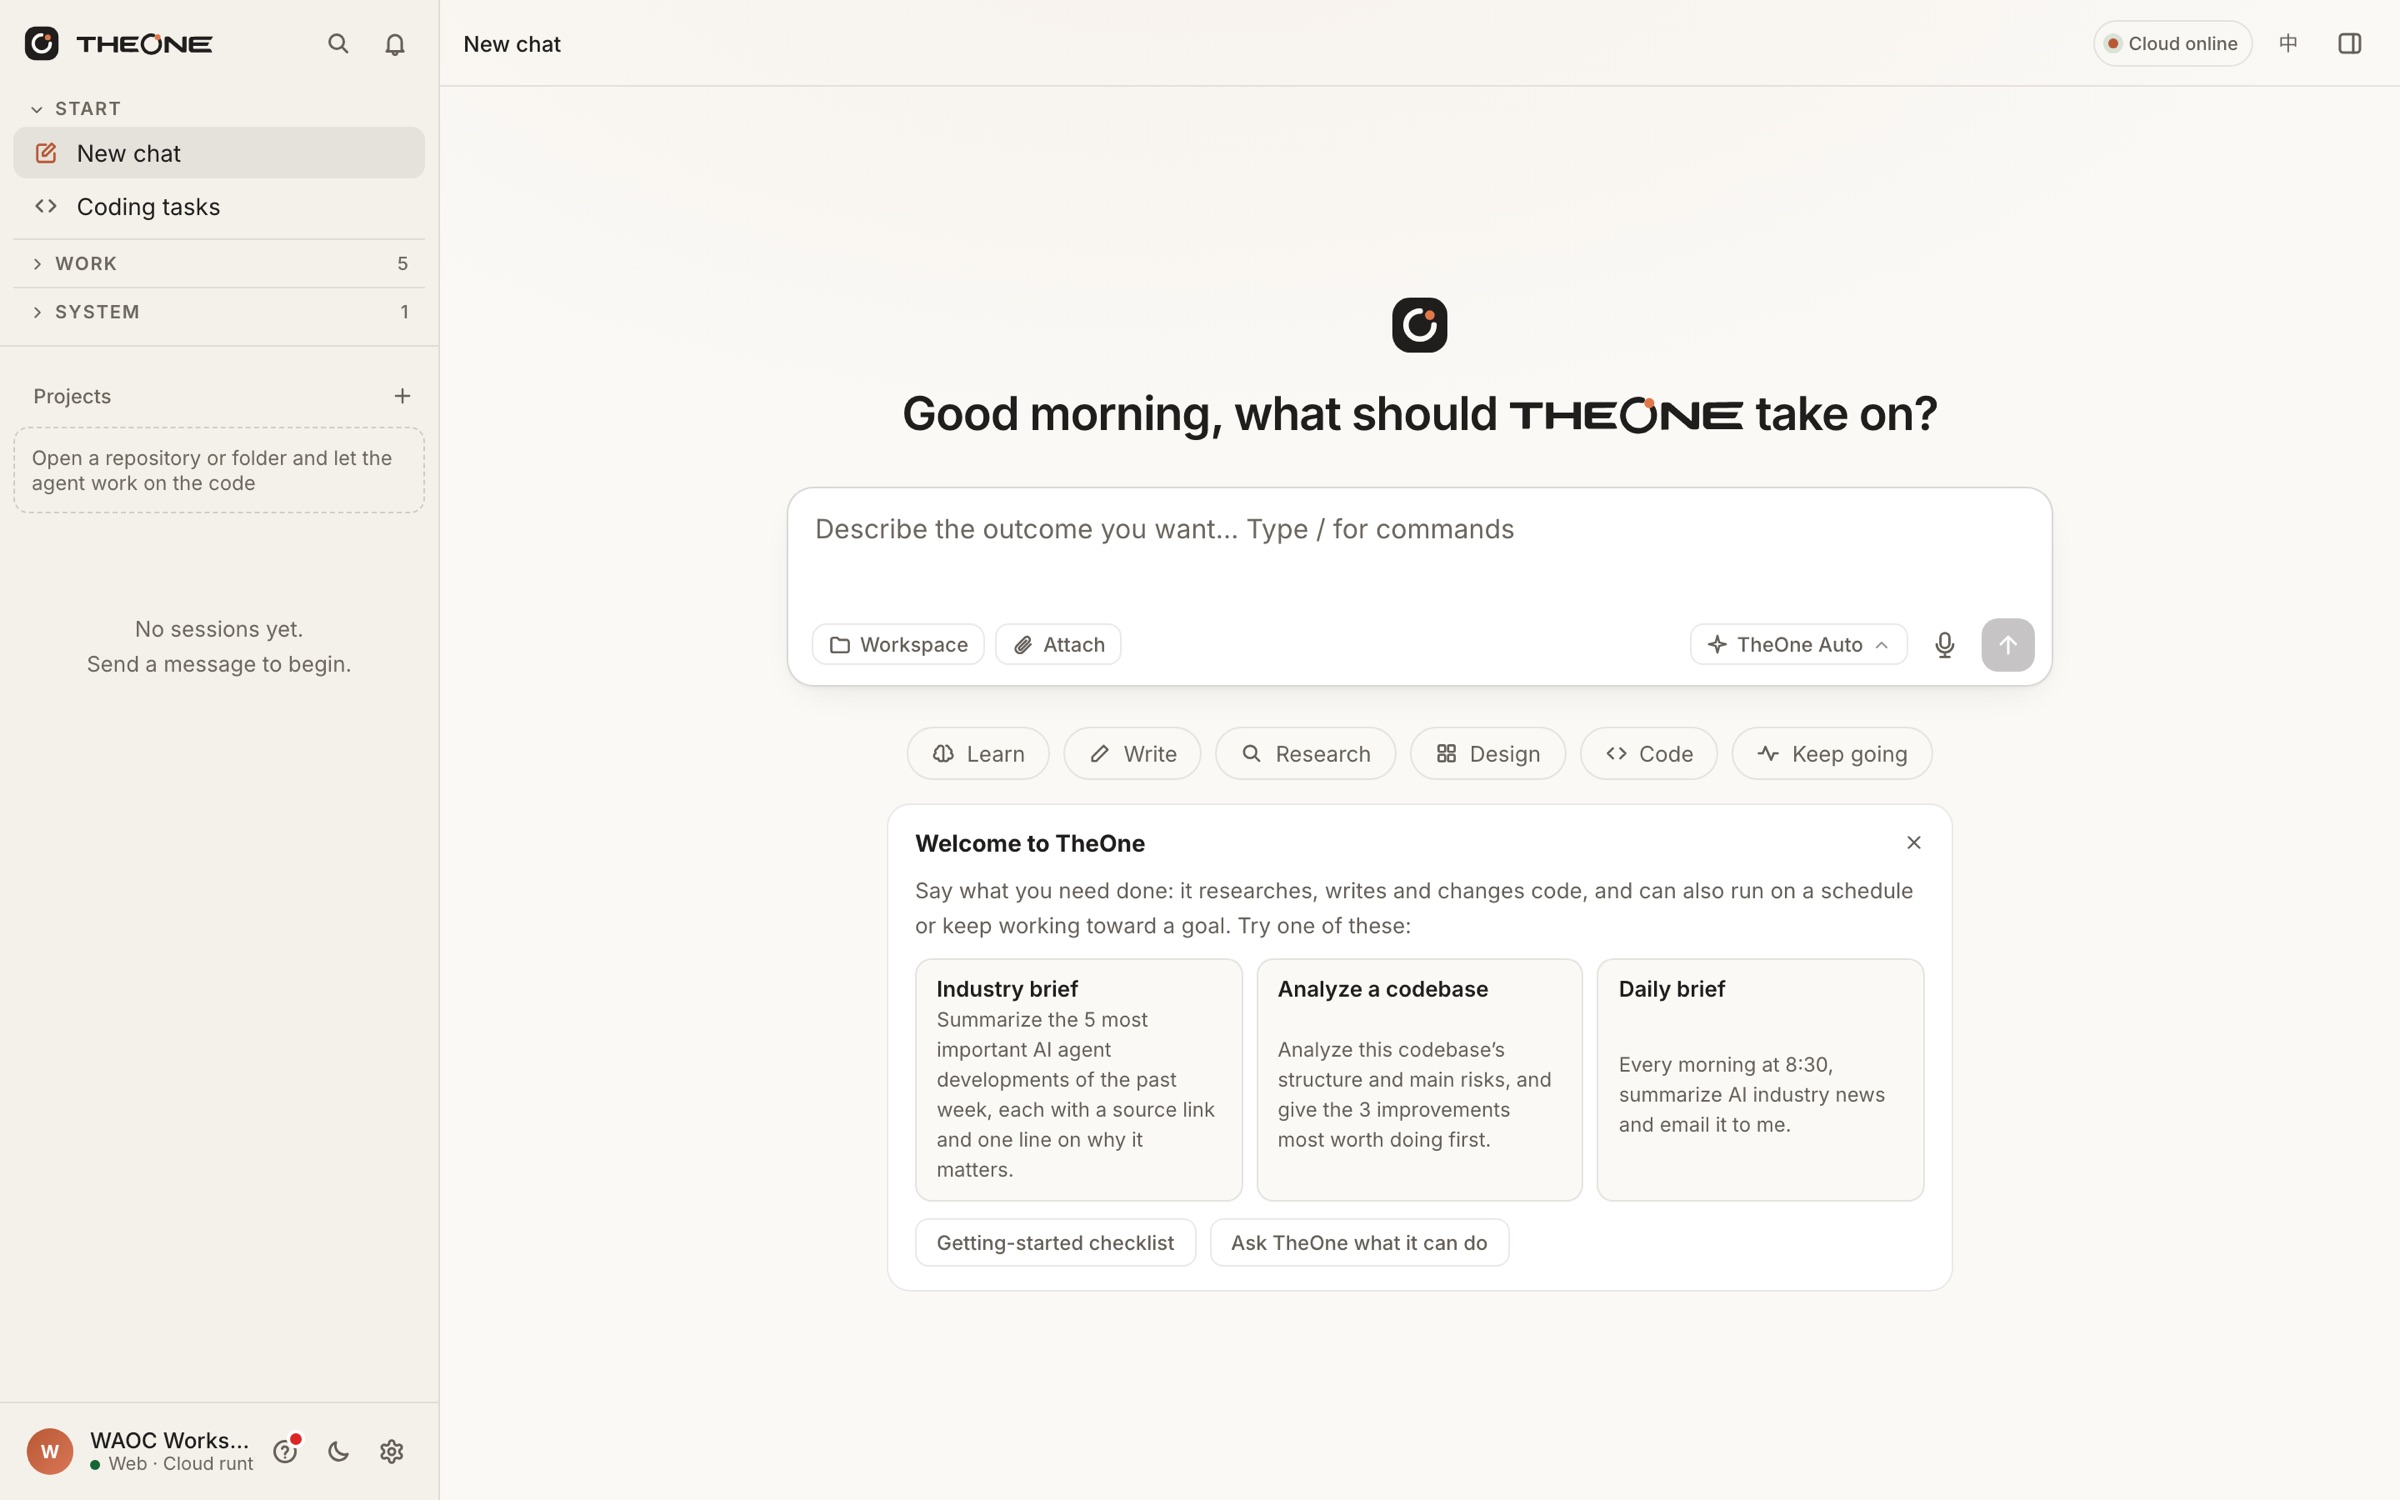Toggle dark mode moon icon
This screenshot has height=1500, width=2400.
338,1450
